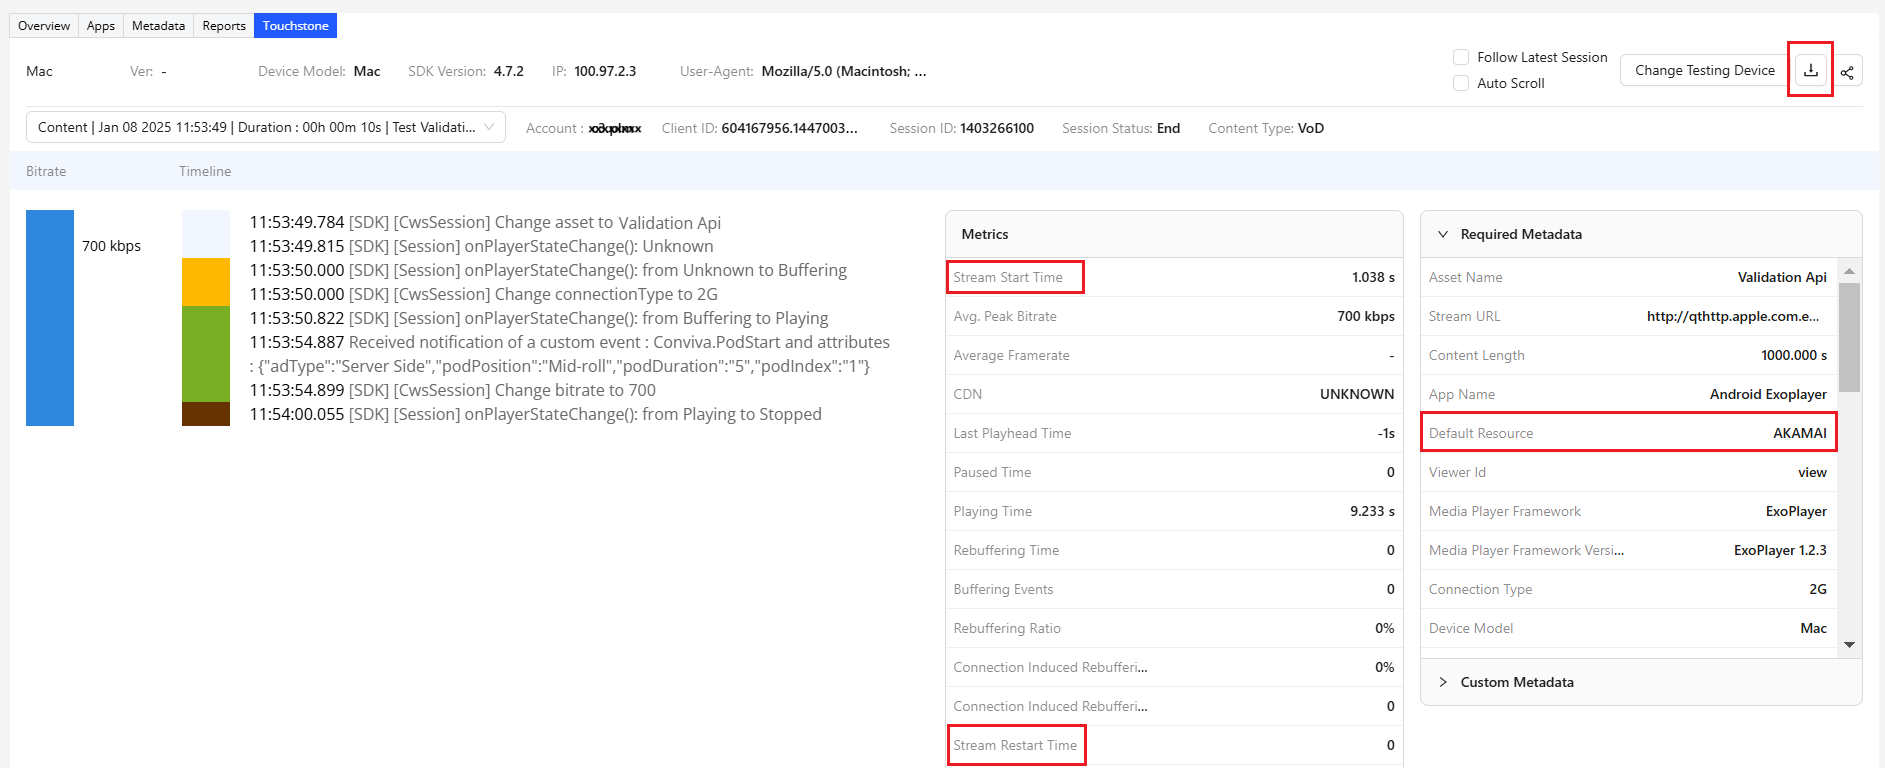
Task: Click the brown Stopped segment in timeline
Action: pos(206,414)
